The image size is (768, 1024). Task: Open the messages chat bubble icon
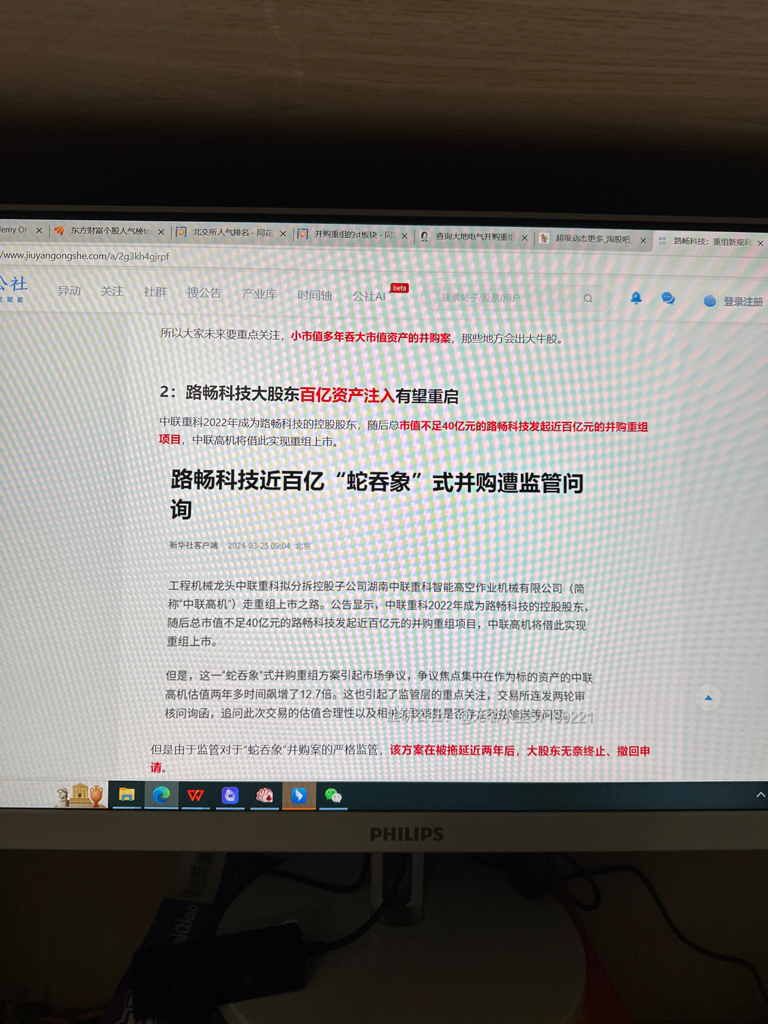pyautogui.click(x=667, y=298)
